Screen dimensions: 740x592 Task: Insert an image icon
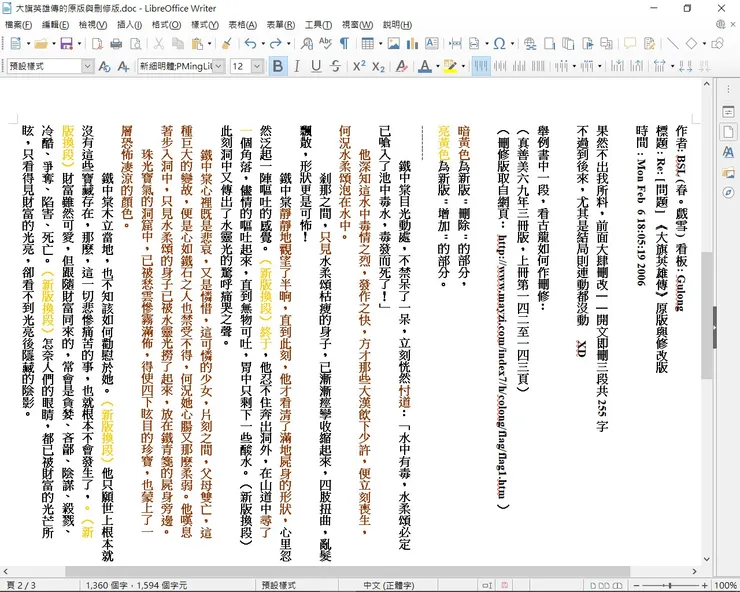(393, 44)
